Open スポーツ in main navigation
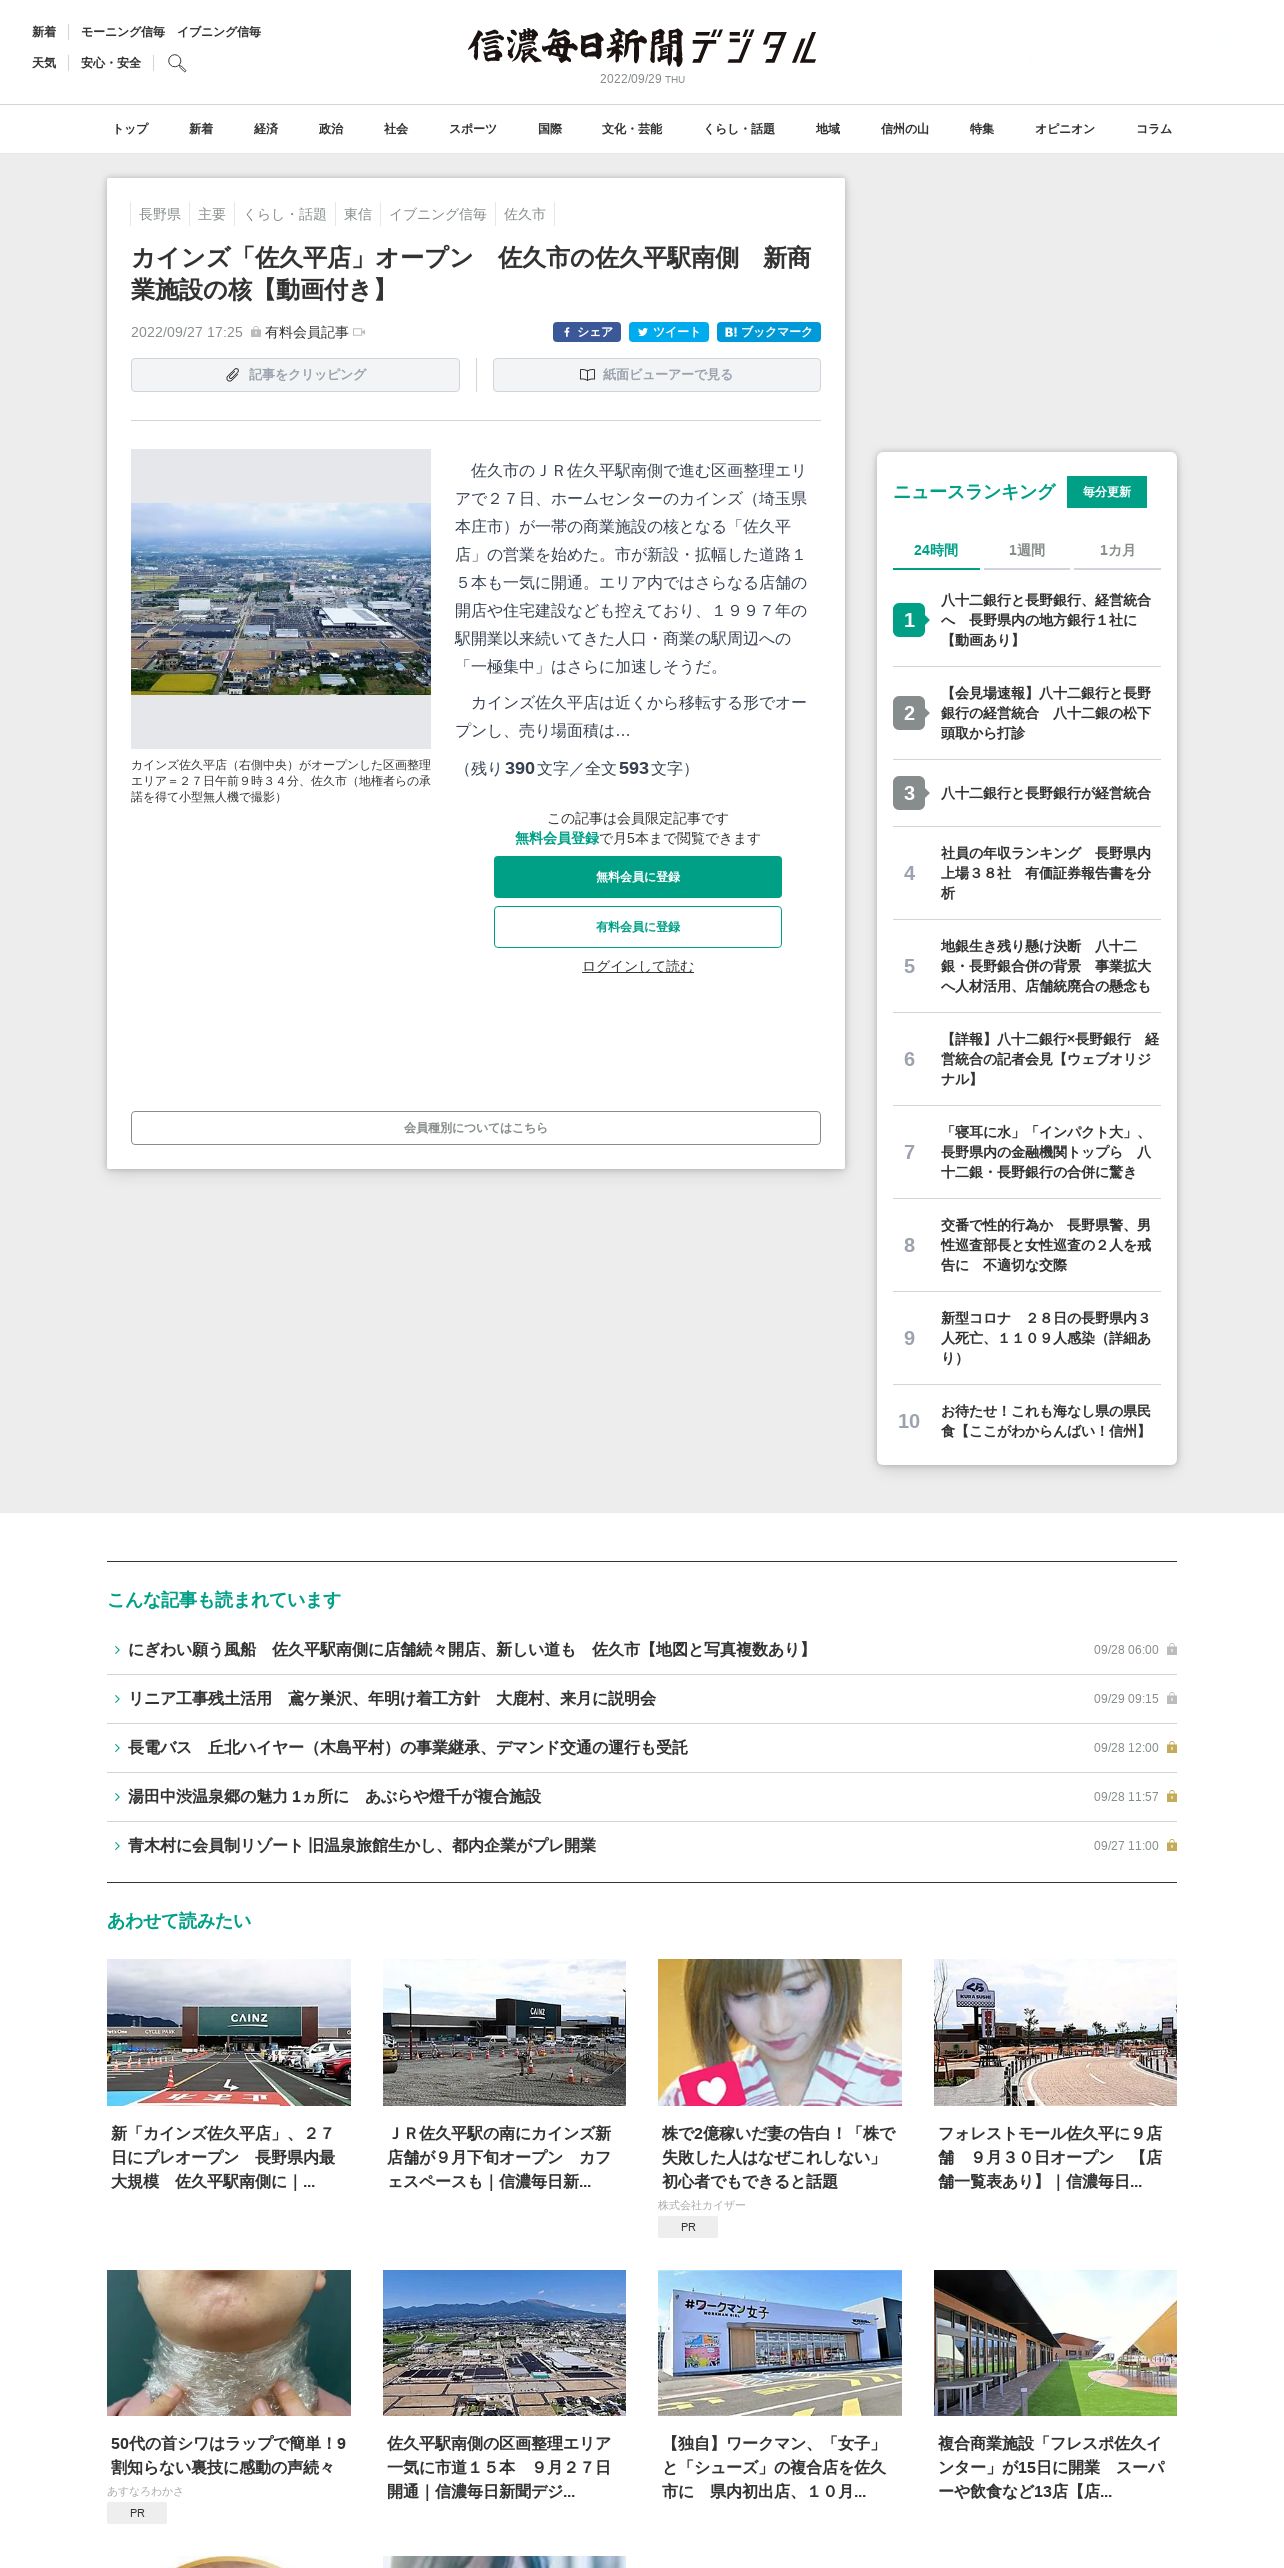Image resolution: width=1284 pixels, height=2568 pixels. click(472, 129)
